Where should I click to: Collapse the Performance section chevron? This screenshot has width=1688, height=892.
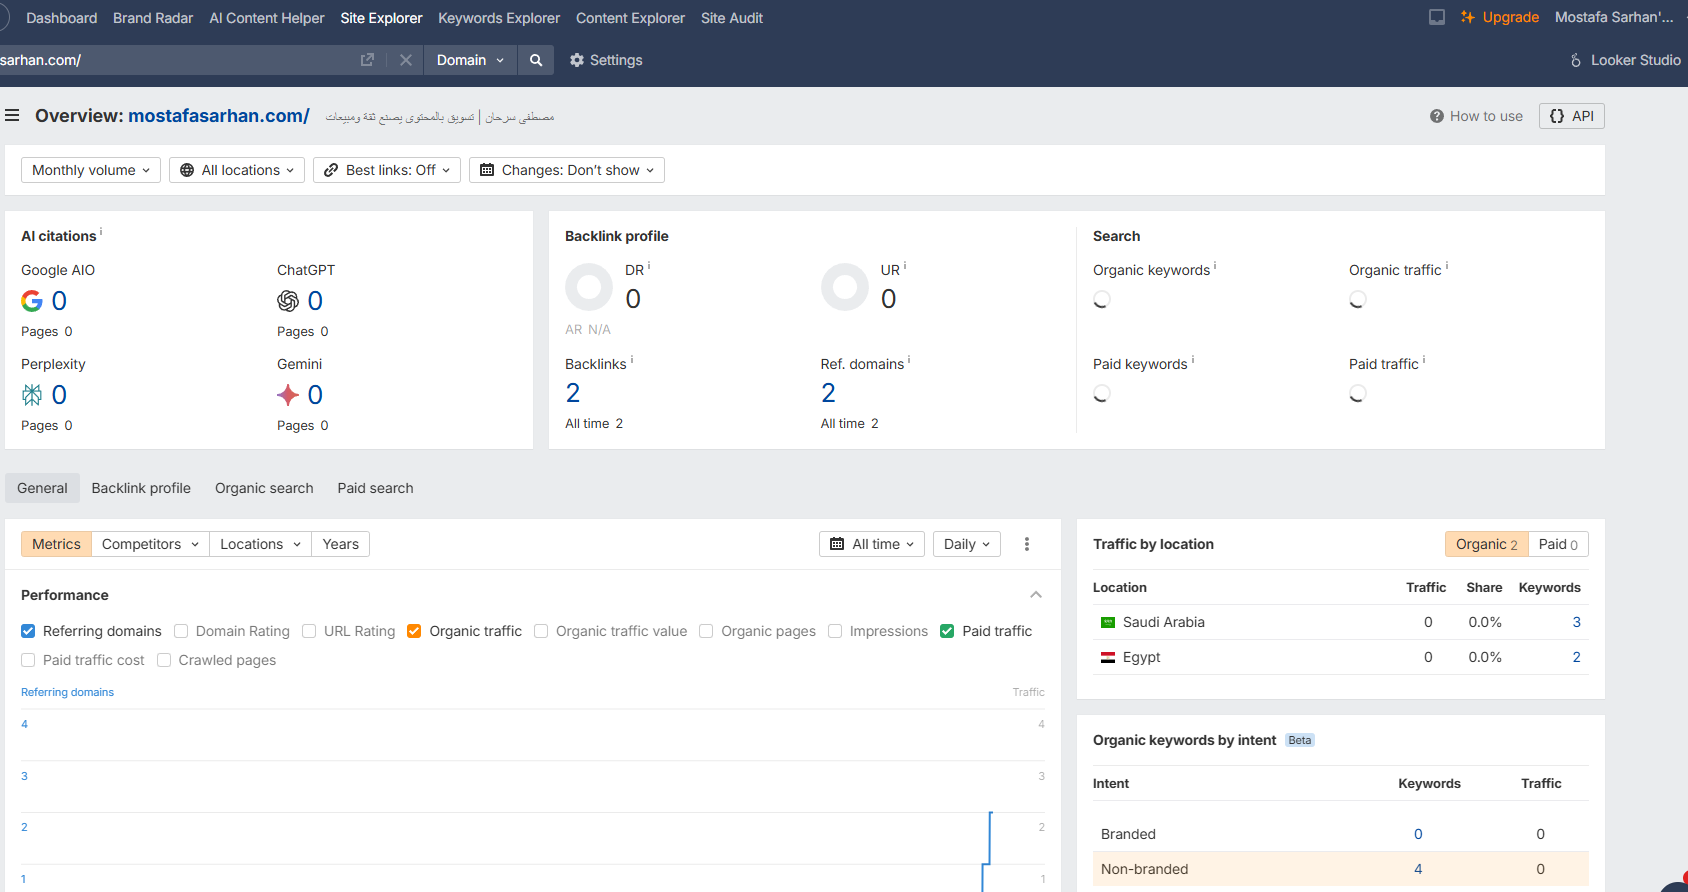coord(1036,595)
